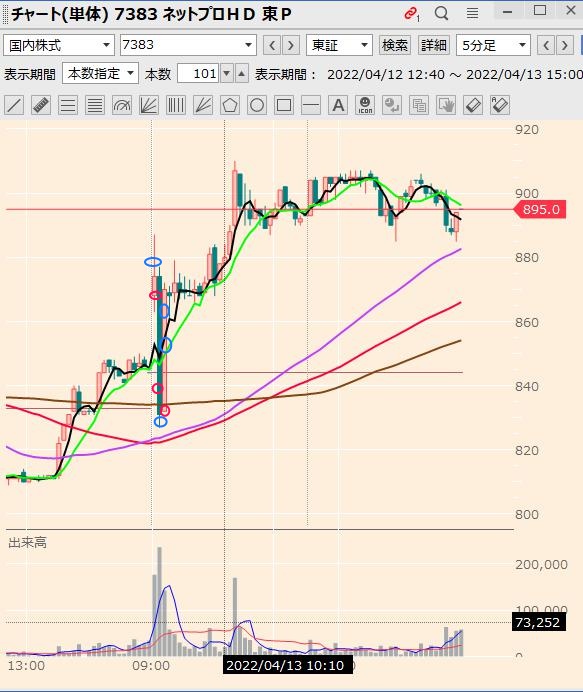Click the 出来高 volume panel label
Image resolution: width=583 pixels, height=692 pixels.
tap(27, 542)
